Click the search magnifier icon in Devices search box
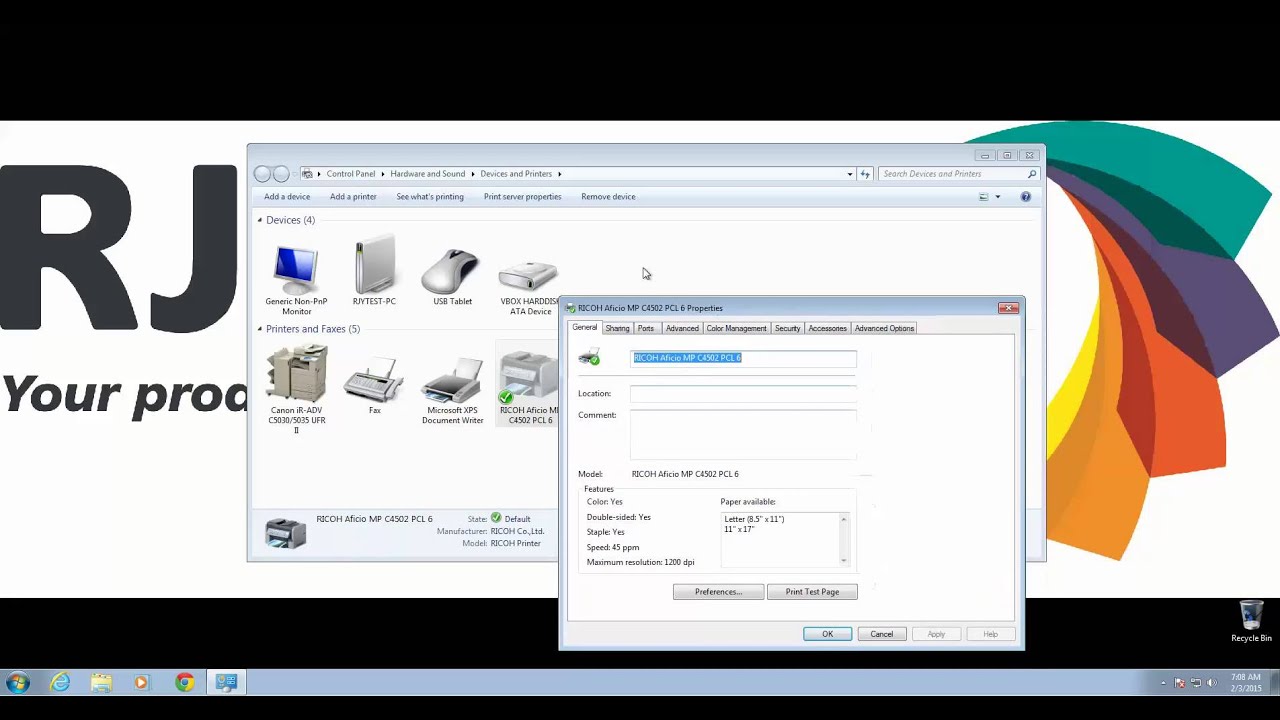The width and height of the screenshot is (1280, 720). coord(1032,174)
